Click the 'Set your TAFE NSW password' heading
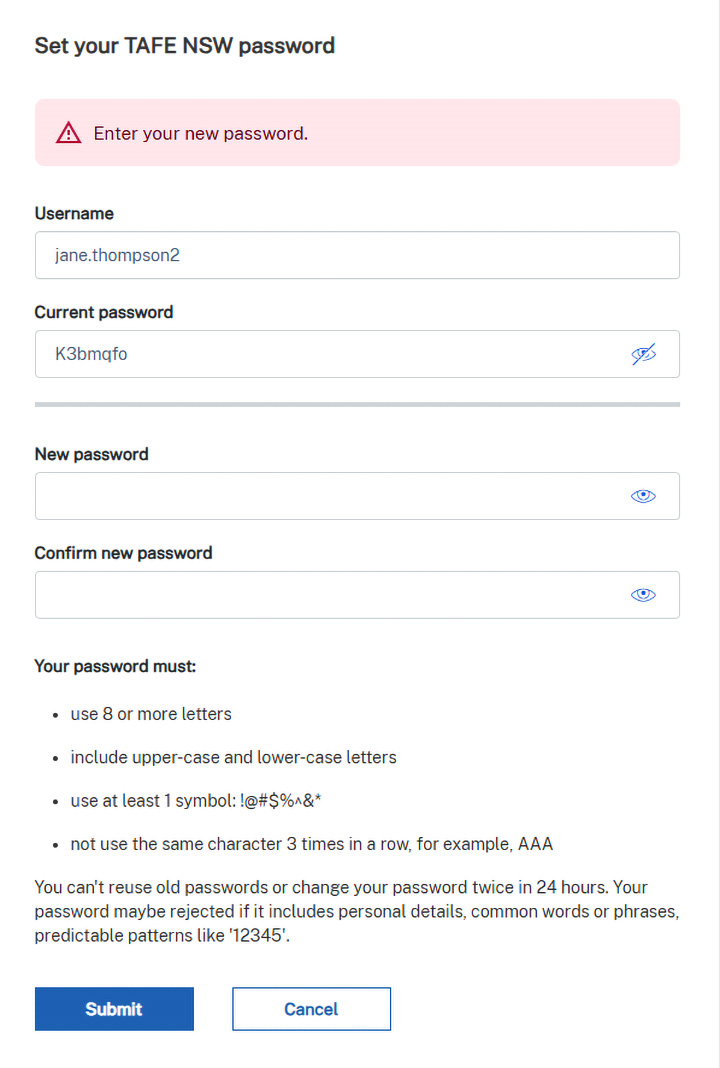 [184, 45]
